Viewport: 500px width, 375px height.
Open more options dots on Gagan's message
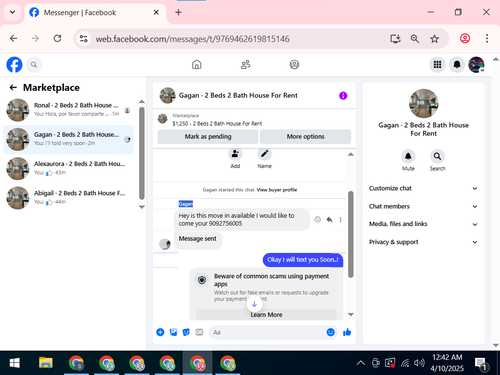pos(340,219)
